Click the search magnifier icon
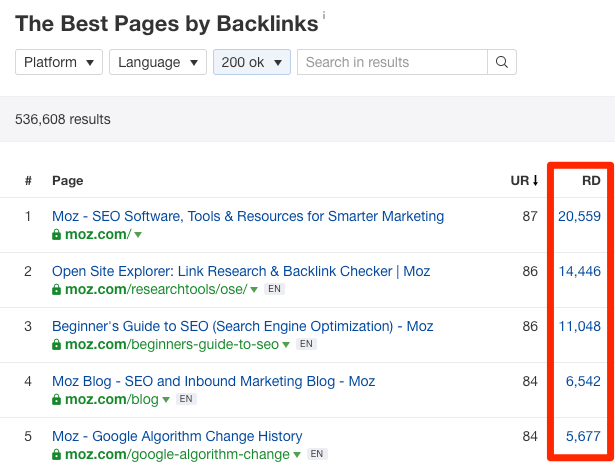Viewport: 615px width, 468px height. coord(502,62)
